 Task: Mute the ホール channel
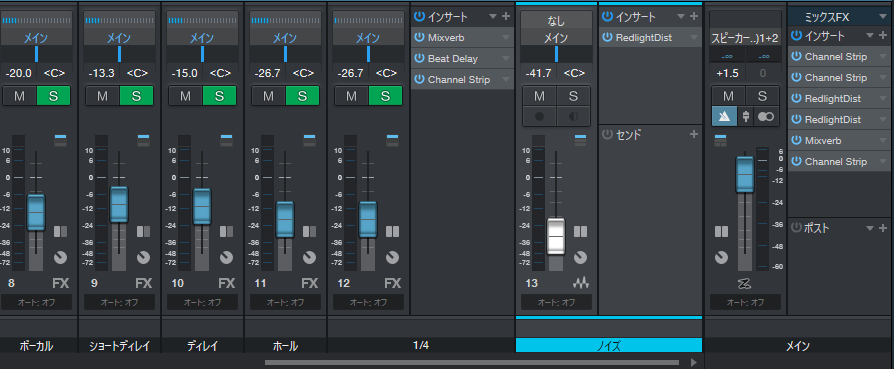269,96
